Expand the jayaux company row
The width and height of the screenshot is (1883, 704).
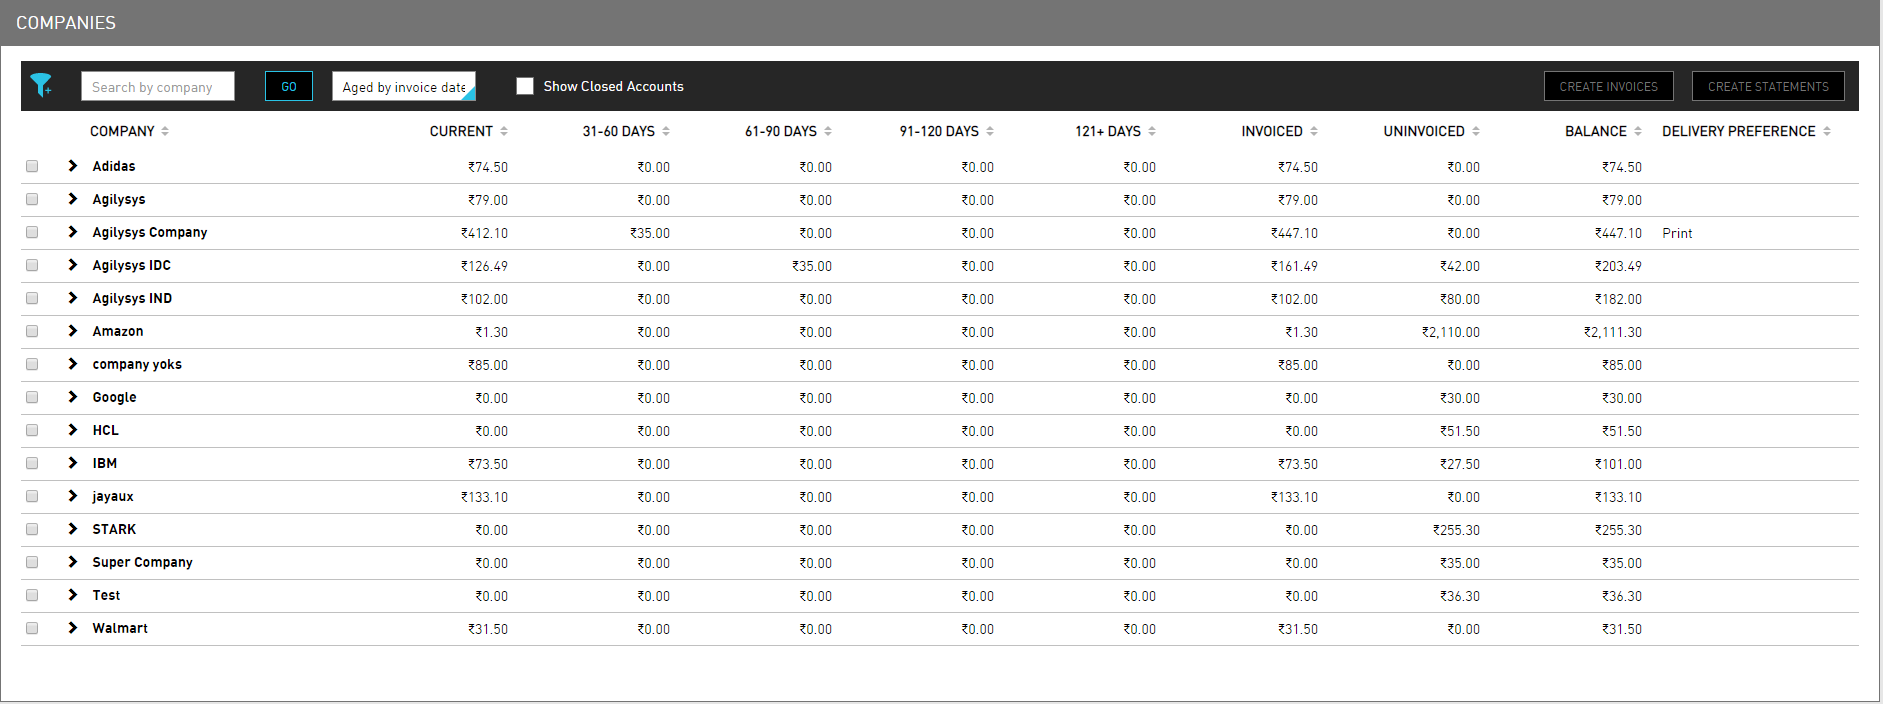coord(72,496)
